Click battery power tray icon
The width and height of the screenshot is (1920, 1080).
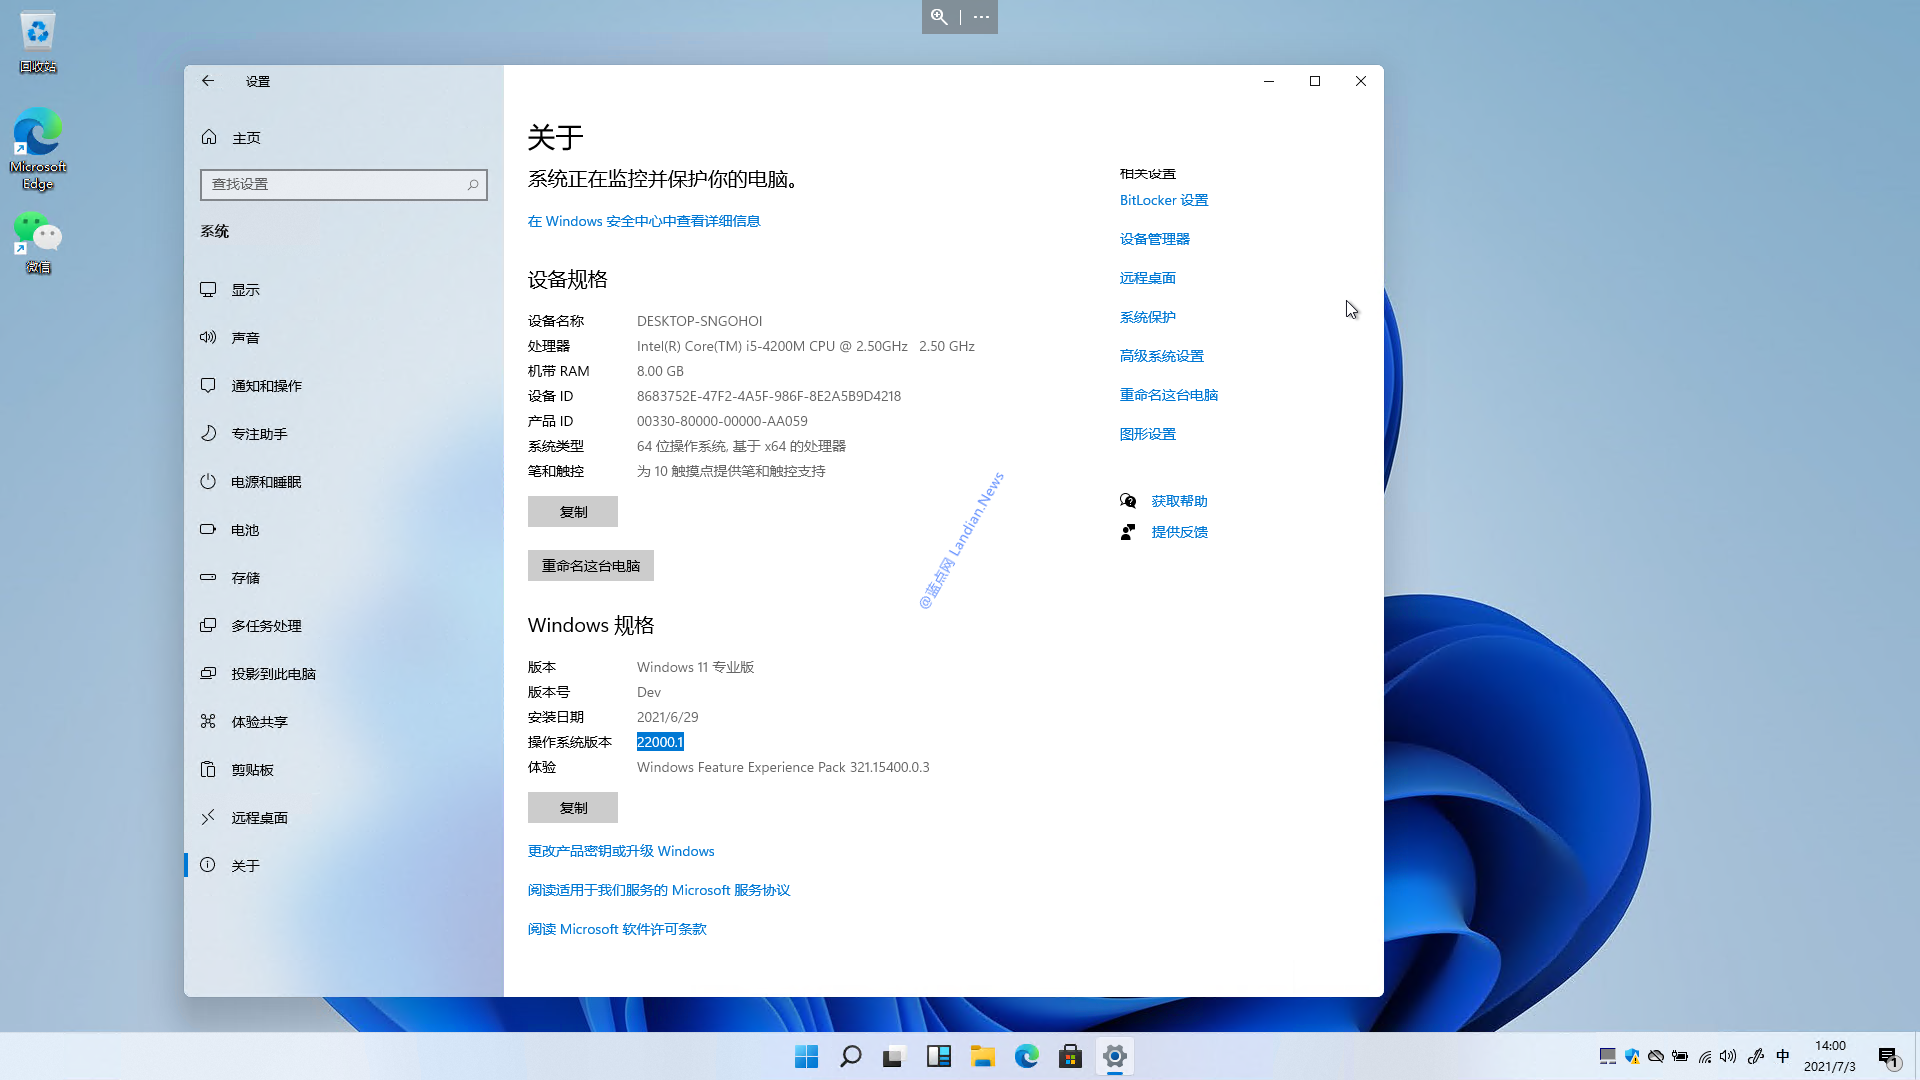pyautogui.click(x=1680, y=1056)
